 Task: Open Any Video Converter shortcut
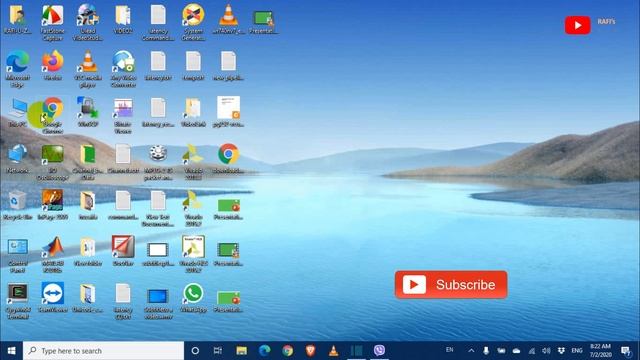[123, 69]
